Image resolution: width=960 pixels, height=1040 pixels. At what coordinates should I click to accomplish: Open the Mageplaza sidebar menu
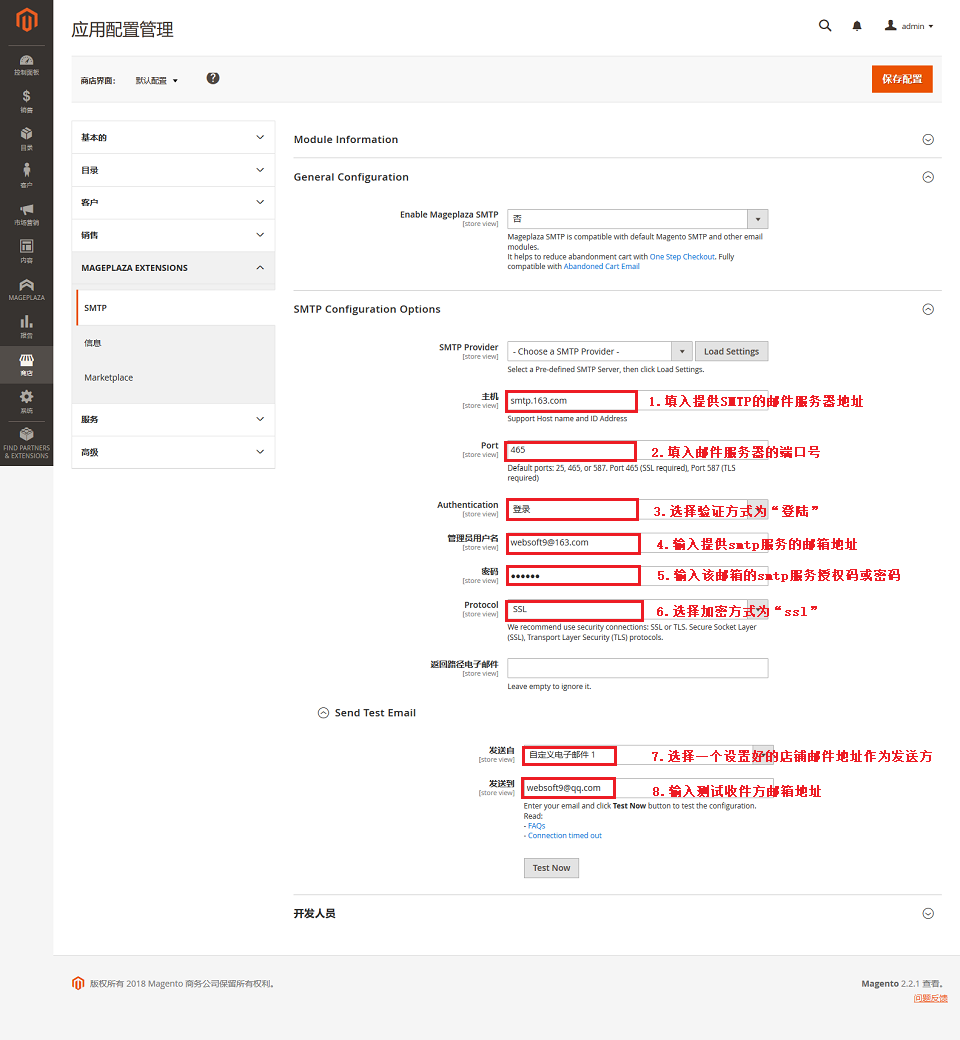pyautogui.click(x=27, y=289)
